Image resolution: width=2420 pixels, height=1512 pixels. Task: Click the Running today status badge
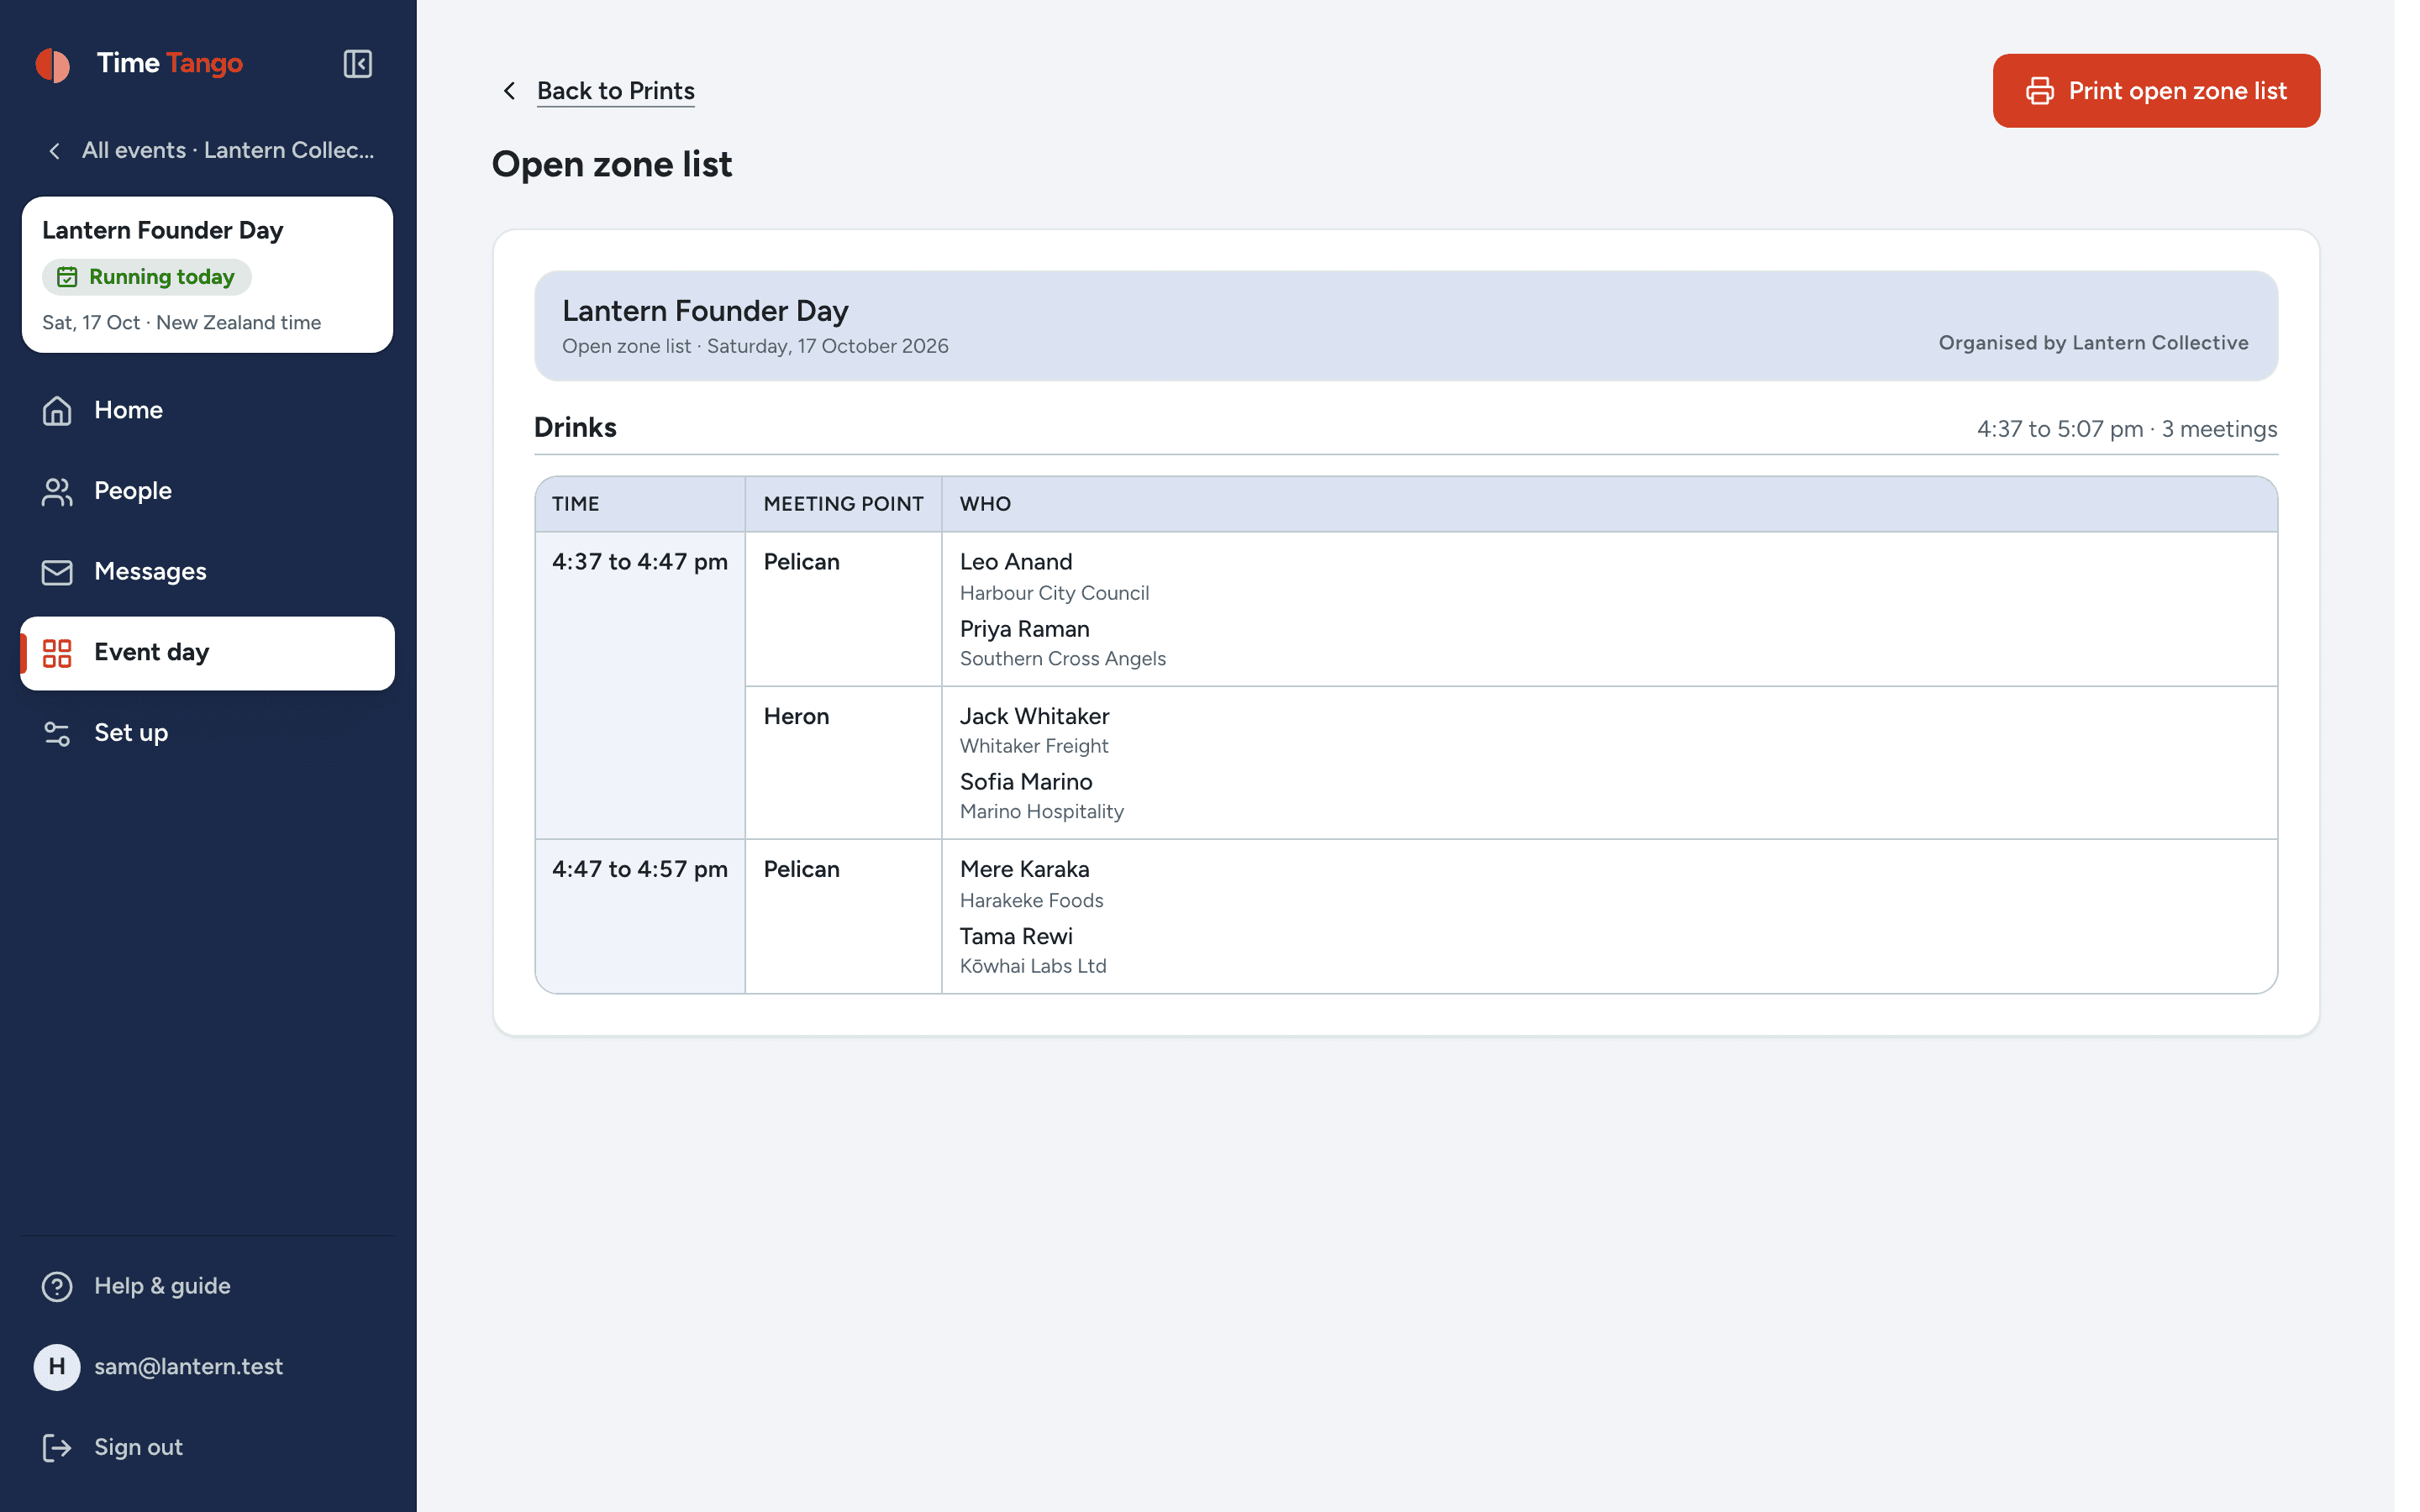(x=146, y=277)
